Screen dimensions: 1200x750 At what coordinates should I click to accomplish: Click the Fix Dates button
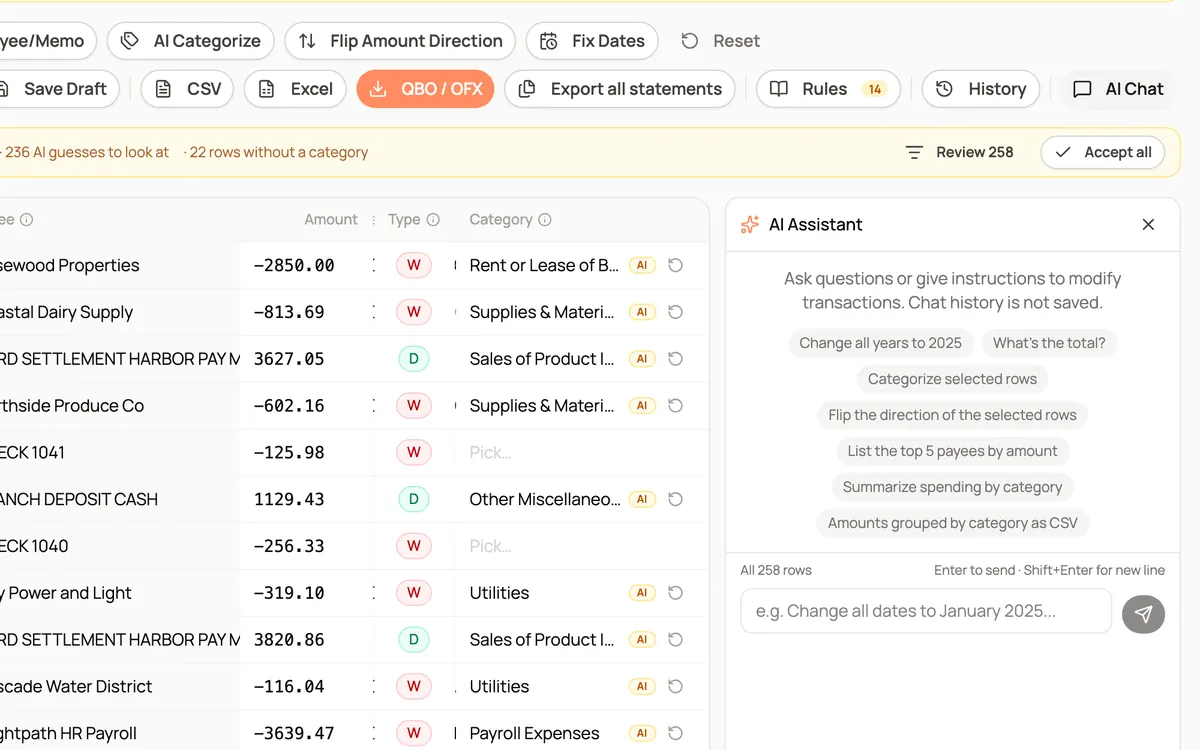click(x=592, y=41)
